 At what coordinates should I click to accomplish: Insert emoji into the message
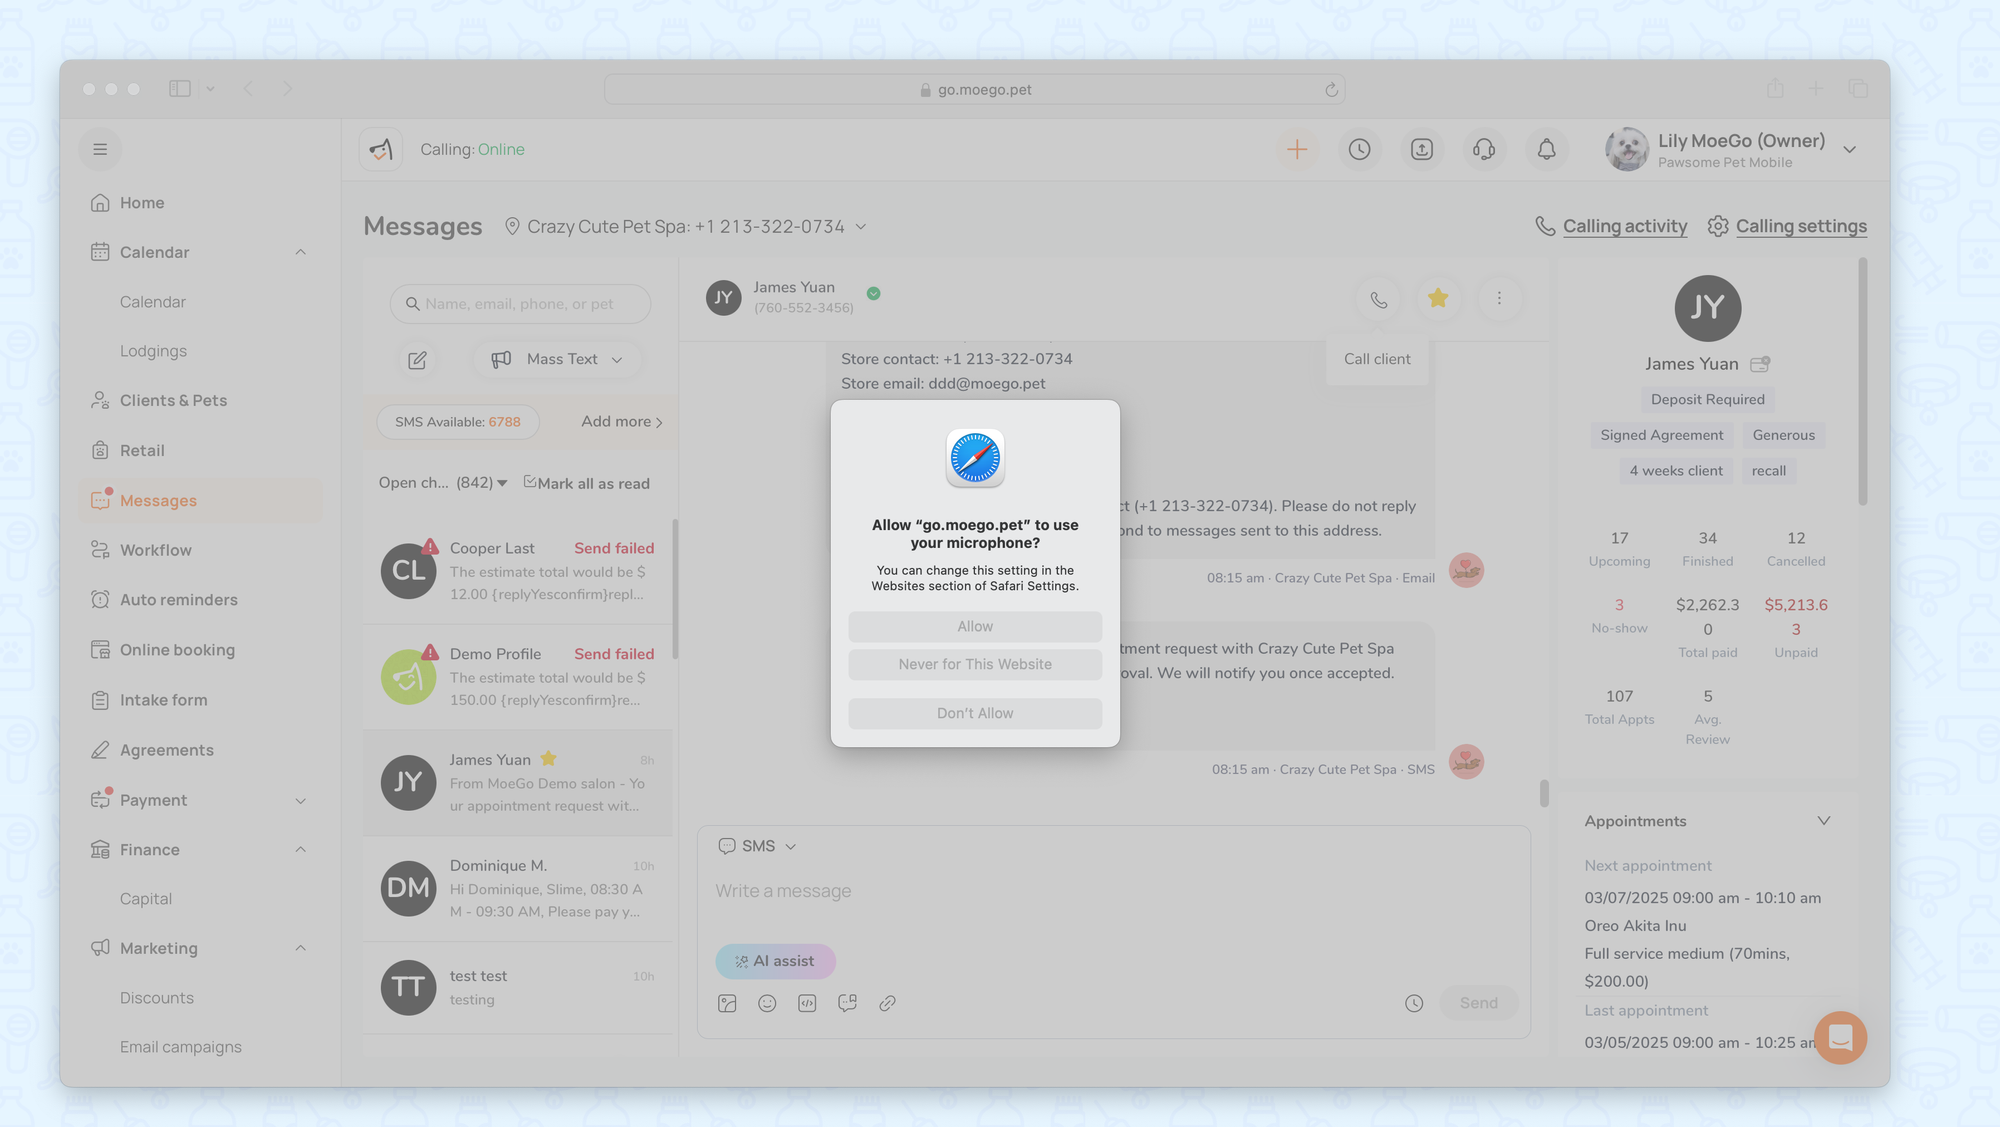[x=767, y=1003]
